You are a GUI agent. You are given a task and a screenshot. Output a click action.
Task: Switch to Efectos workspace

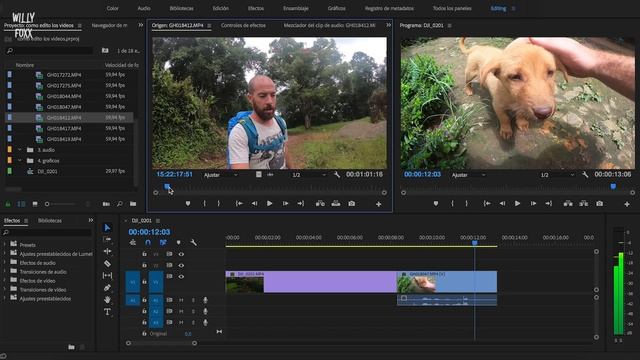click(256, 8)
